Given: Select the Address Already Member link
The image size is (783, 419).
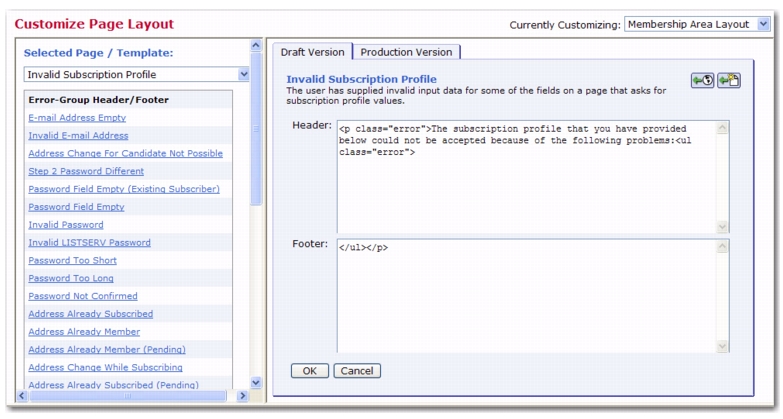Looking at the screenshot, I should tap(84, 332).
